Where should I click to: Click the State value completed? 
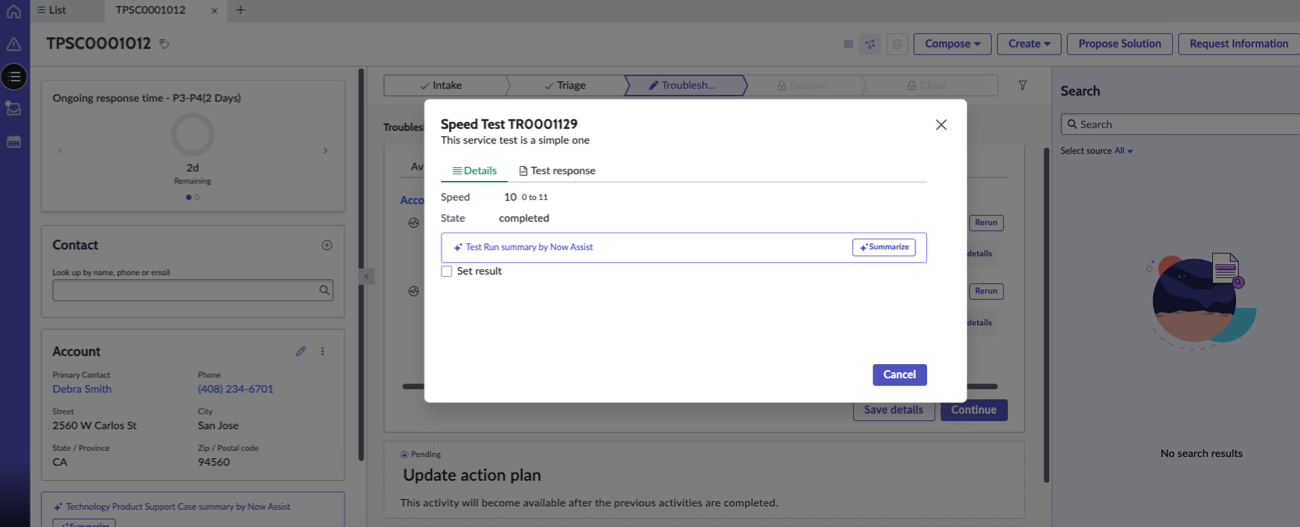point(524,218)
